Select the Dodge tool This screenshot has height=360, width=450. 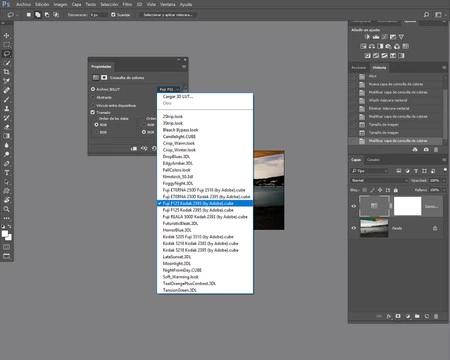[6, 154]
